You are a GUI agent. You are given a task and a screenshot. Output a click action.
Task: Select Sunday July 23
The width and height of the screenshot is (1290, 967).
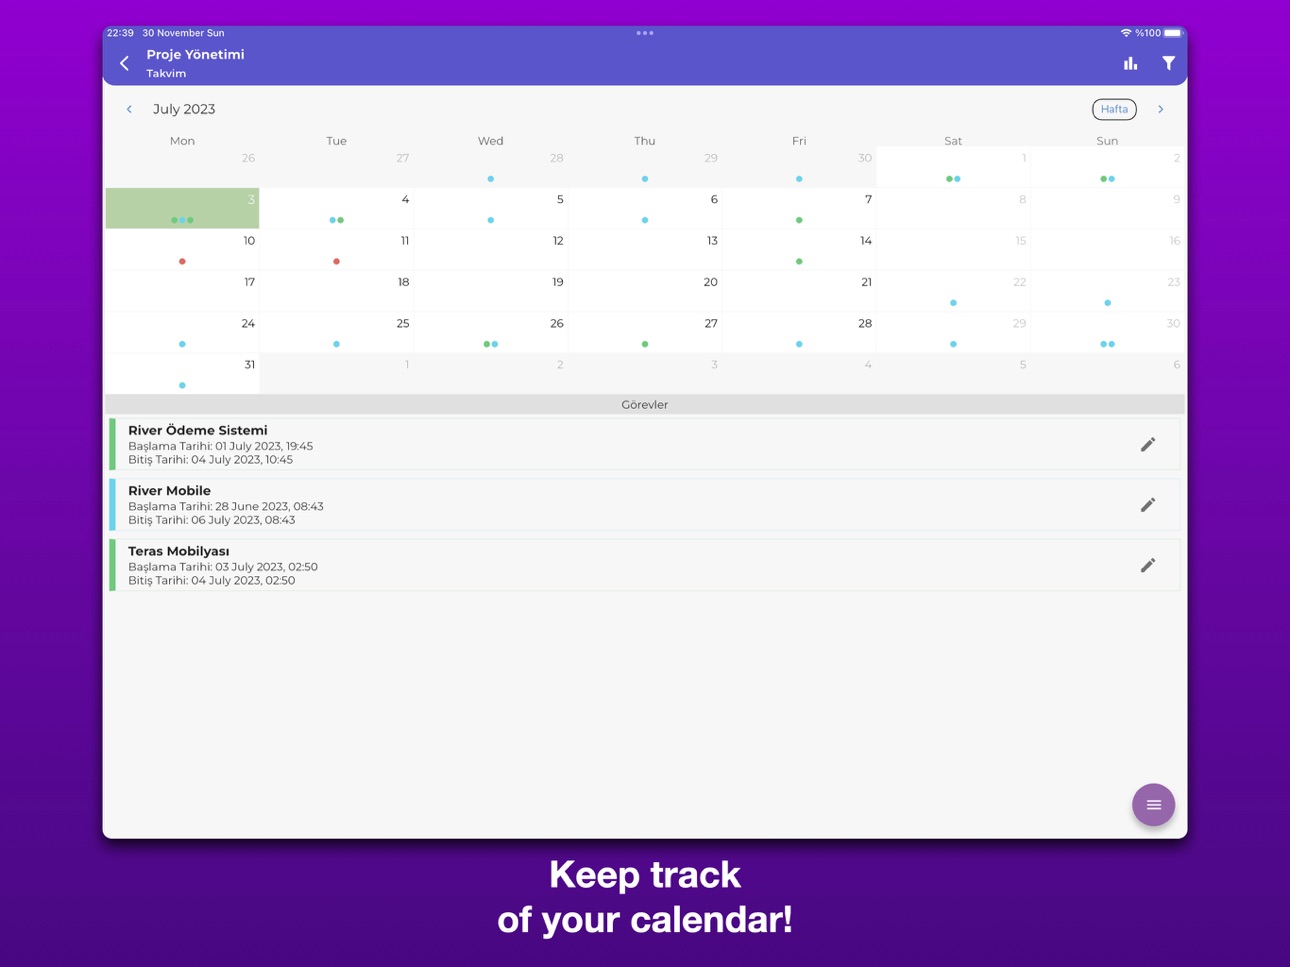[x=1107, y=291]
